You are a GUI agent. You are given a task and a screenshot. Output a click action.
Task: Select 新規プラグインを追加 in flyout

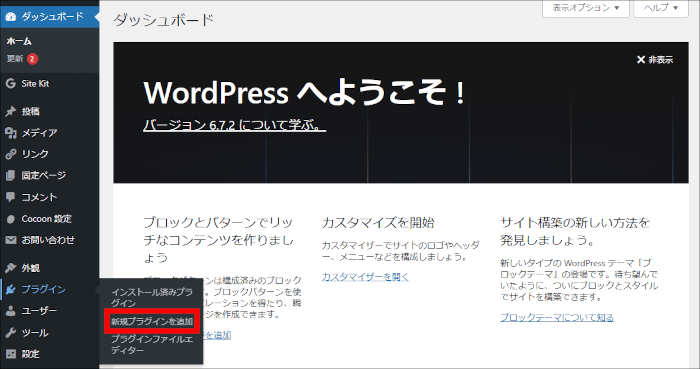(x=152, y=321)
